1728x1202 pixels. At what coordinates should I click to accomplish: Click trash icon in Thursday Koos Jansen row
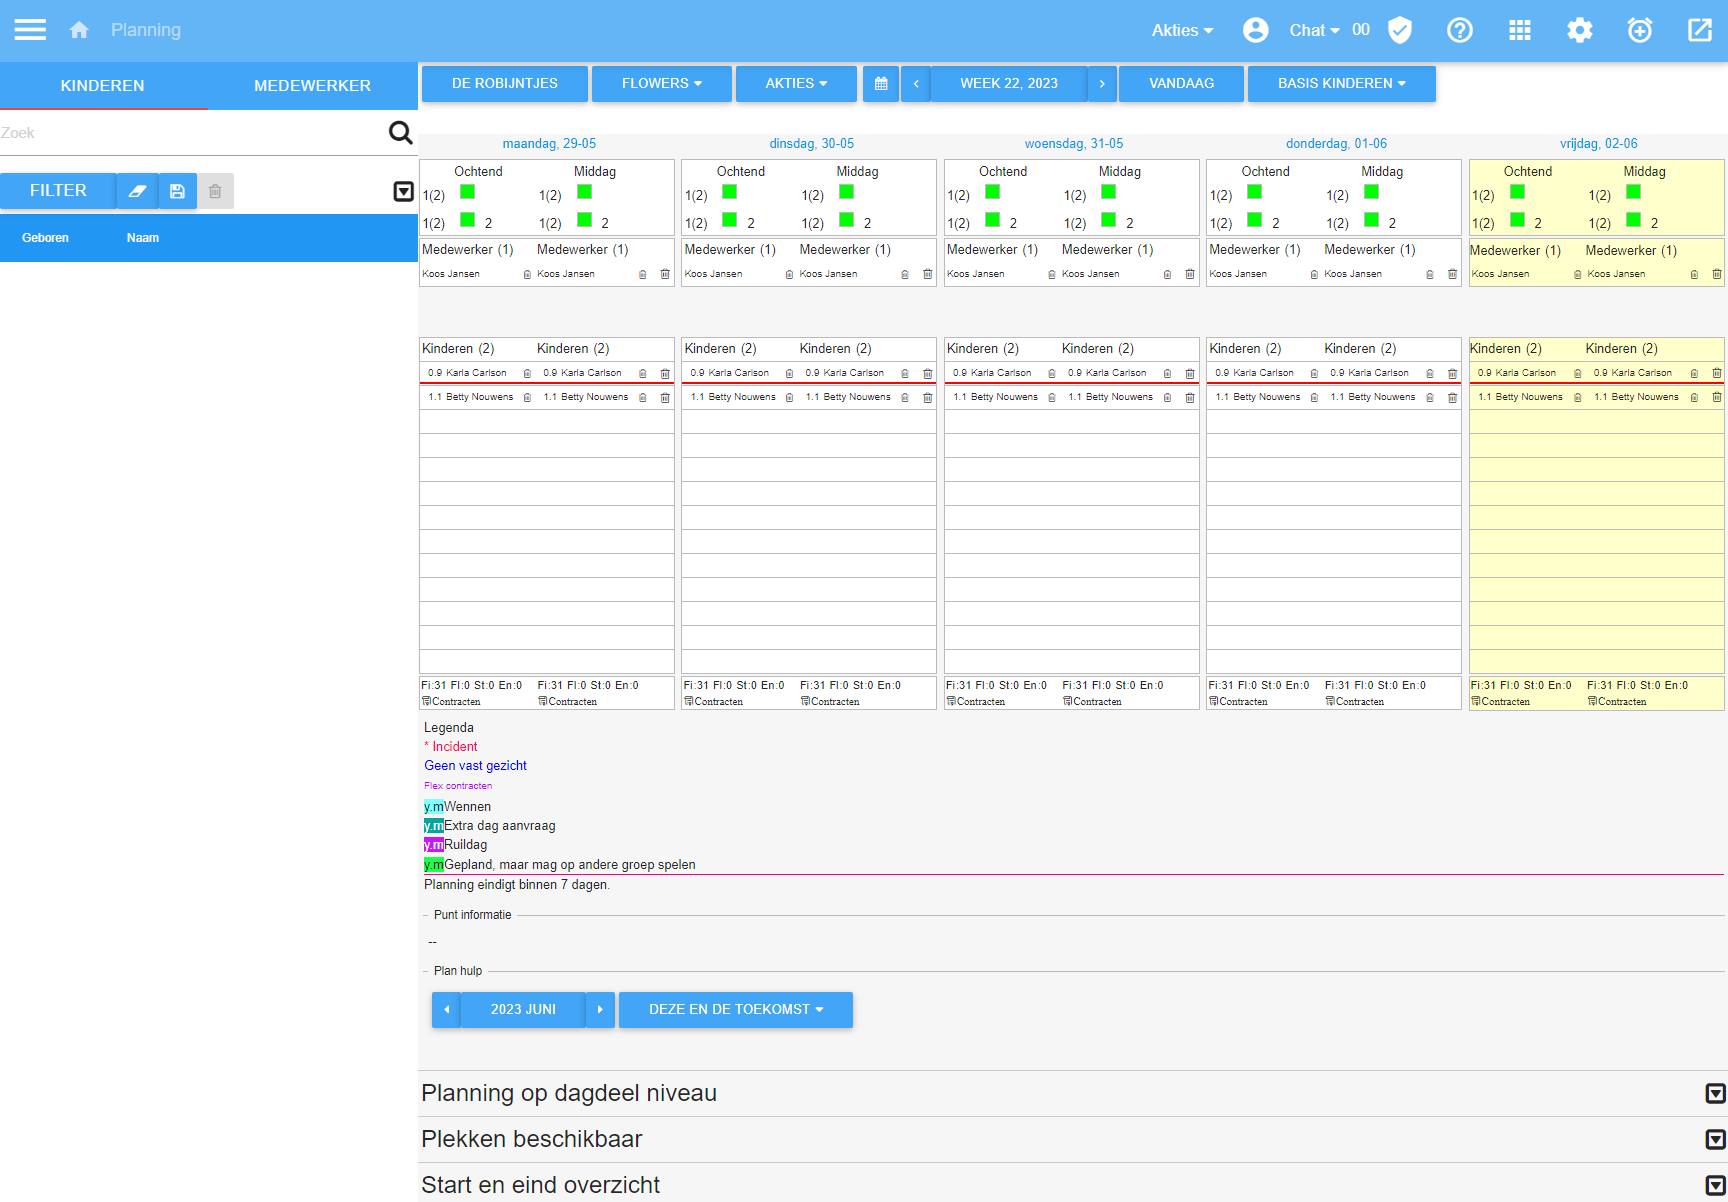(x=1452, y=274)
